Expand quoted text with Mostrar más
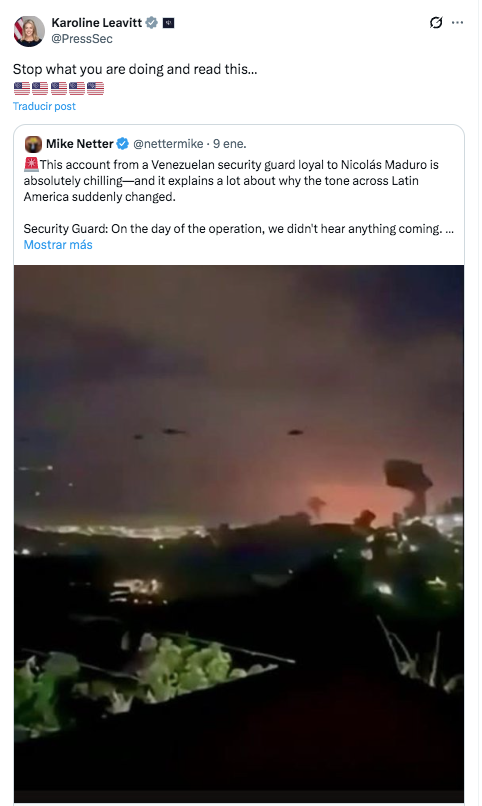The height and width of the screenshot is (806, 482). 58,245
